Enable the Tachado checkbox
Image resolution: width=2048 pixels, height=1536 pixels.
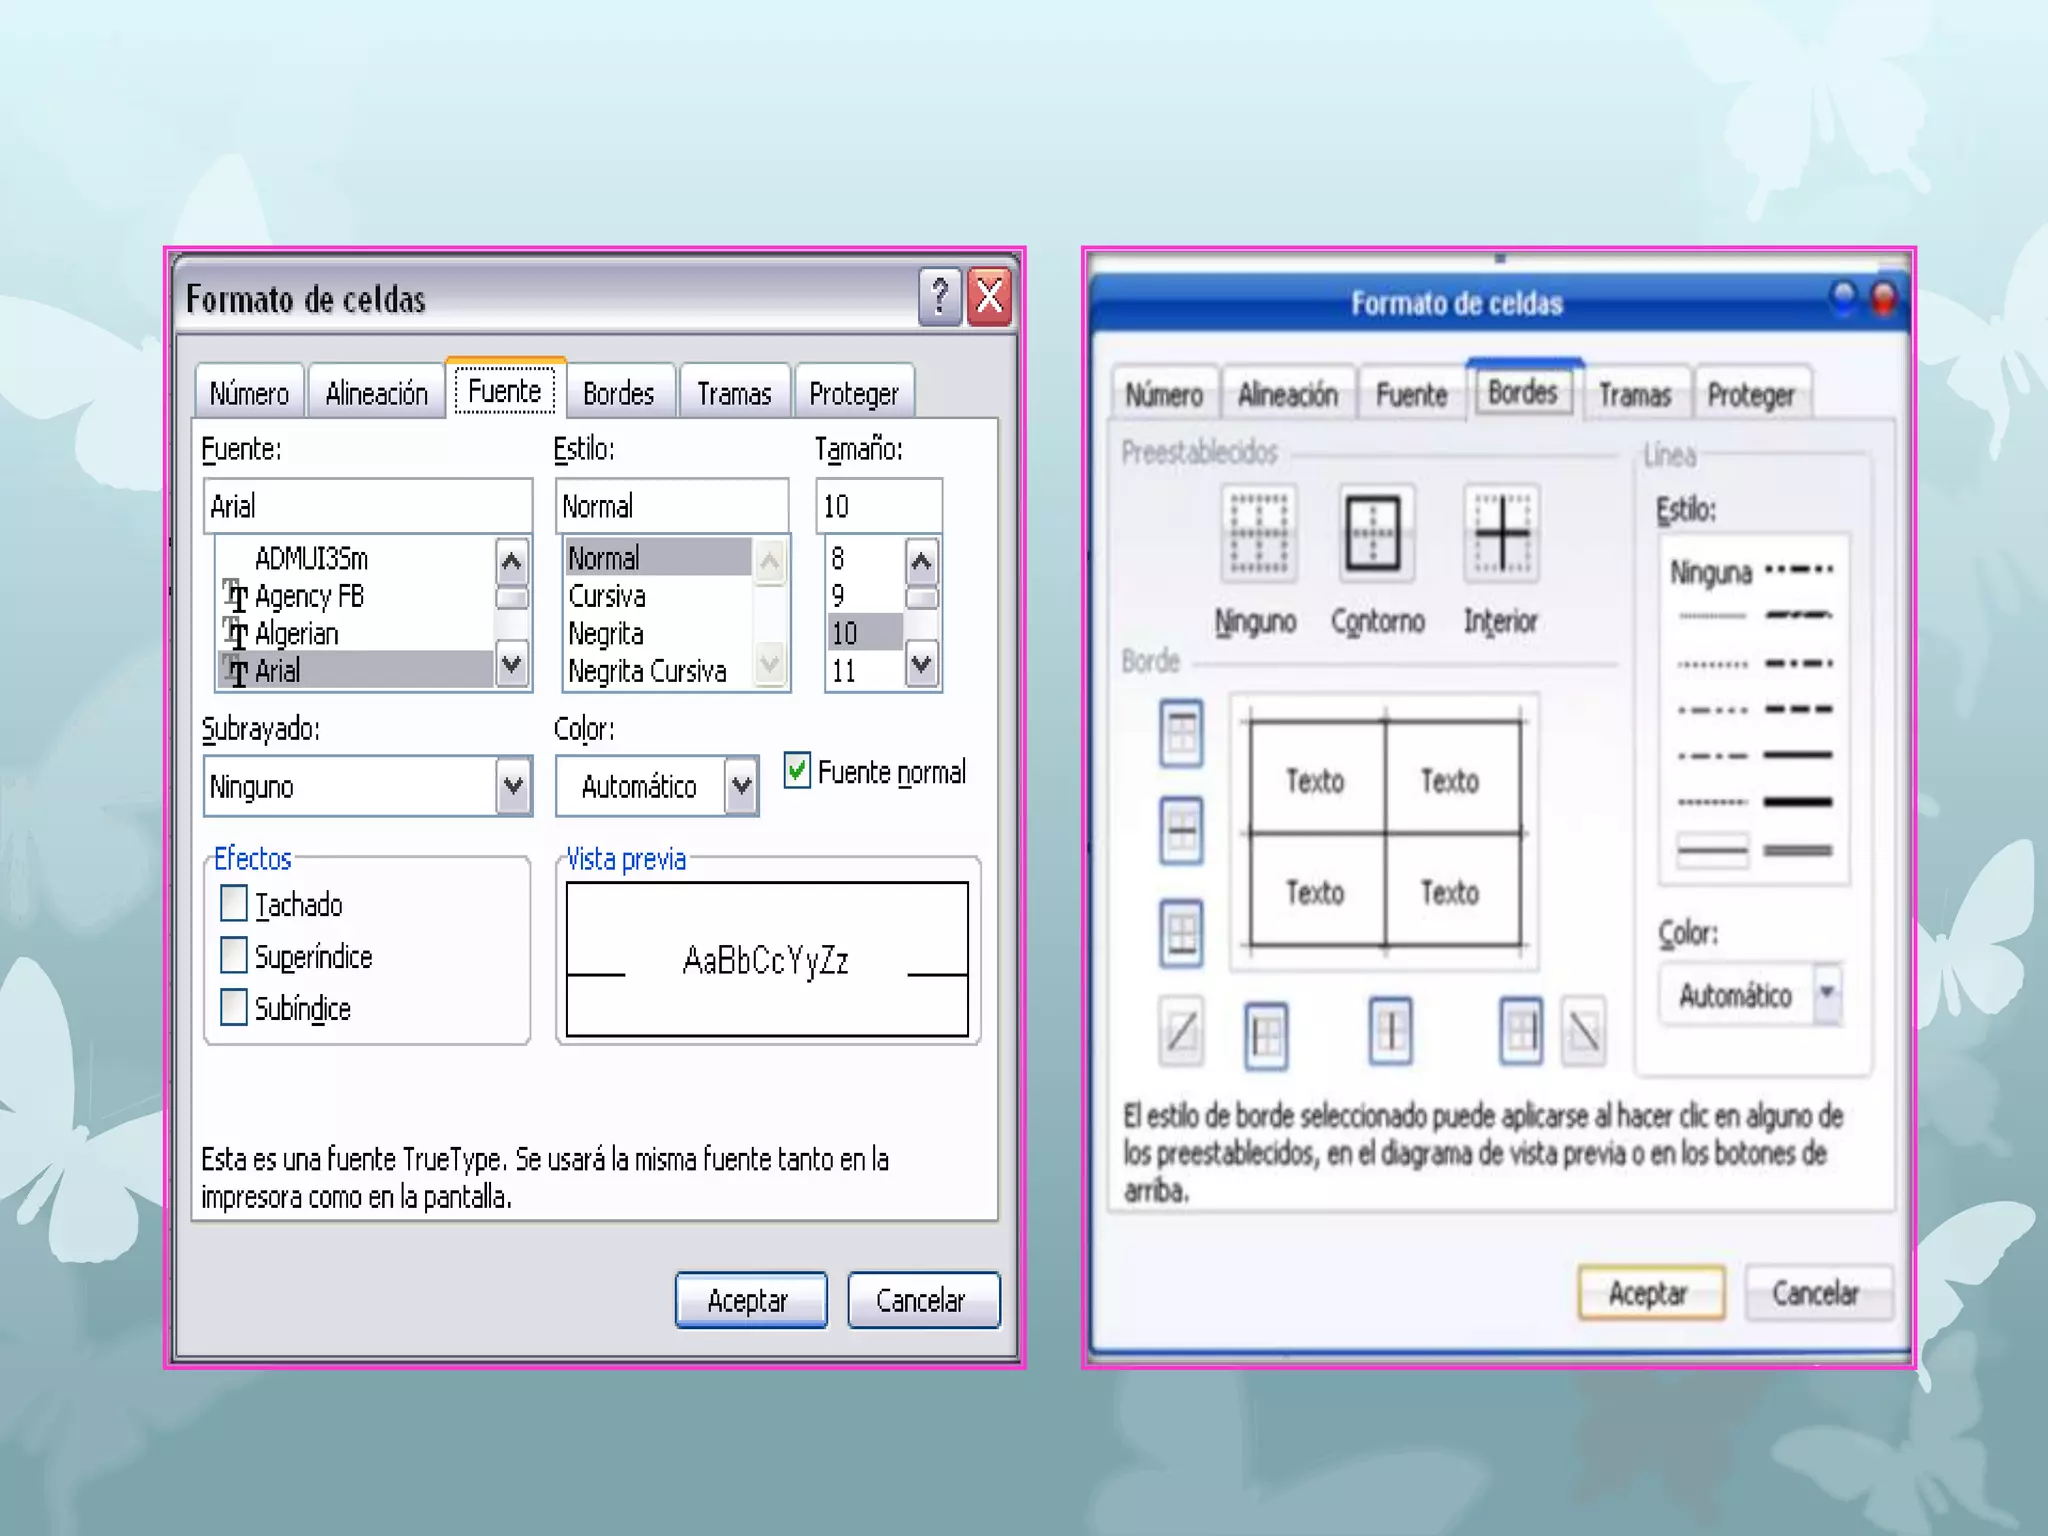point(234,904)
